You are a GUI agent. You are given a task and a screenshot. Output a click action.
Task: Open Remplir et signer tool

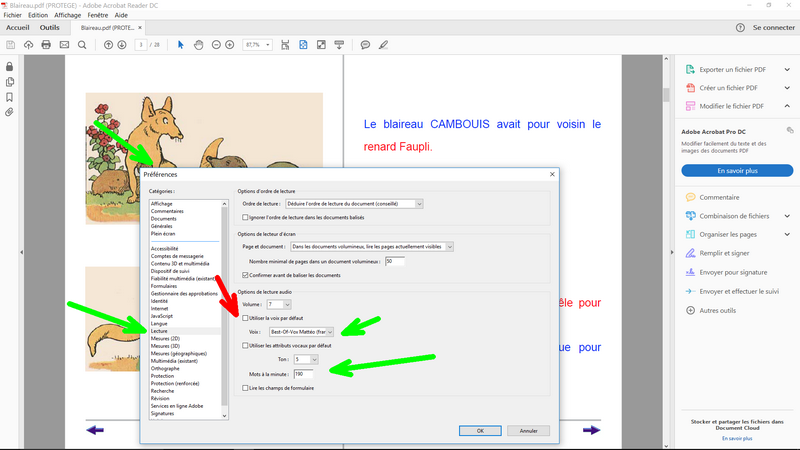point(724,253)
